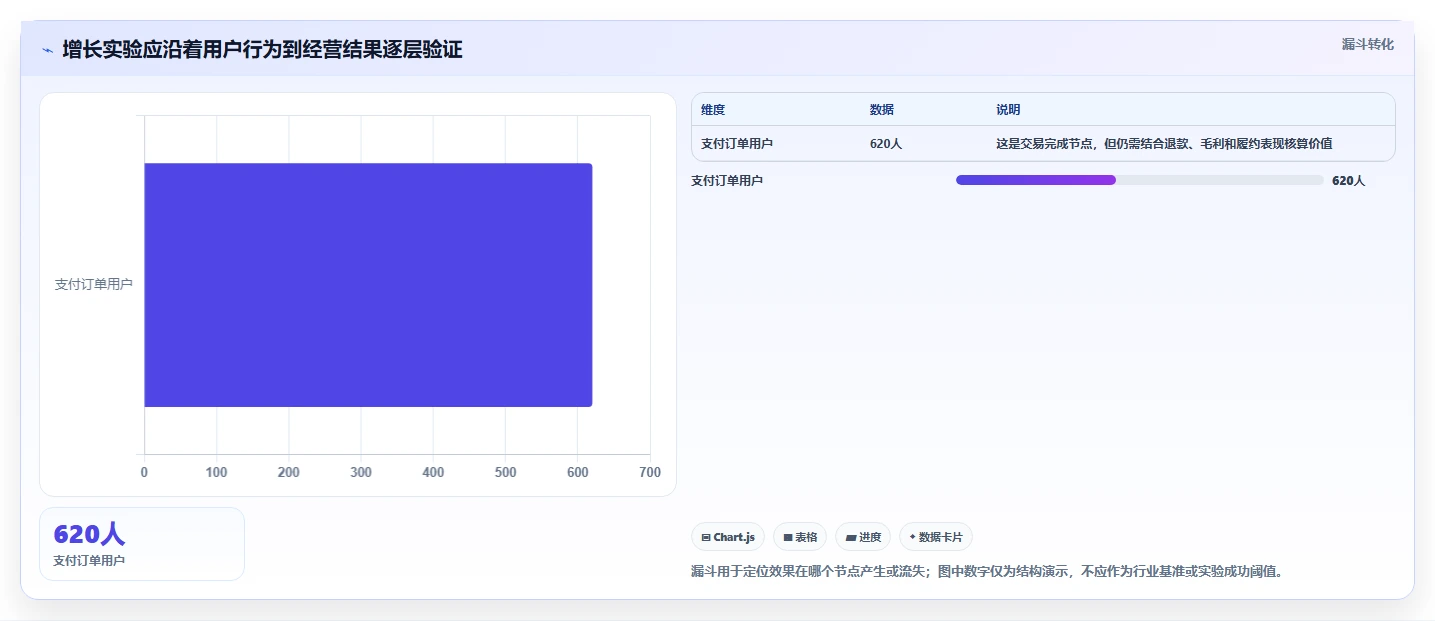Click the x-axis tick label 700

pos(650,473)
